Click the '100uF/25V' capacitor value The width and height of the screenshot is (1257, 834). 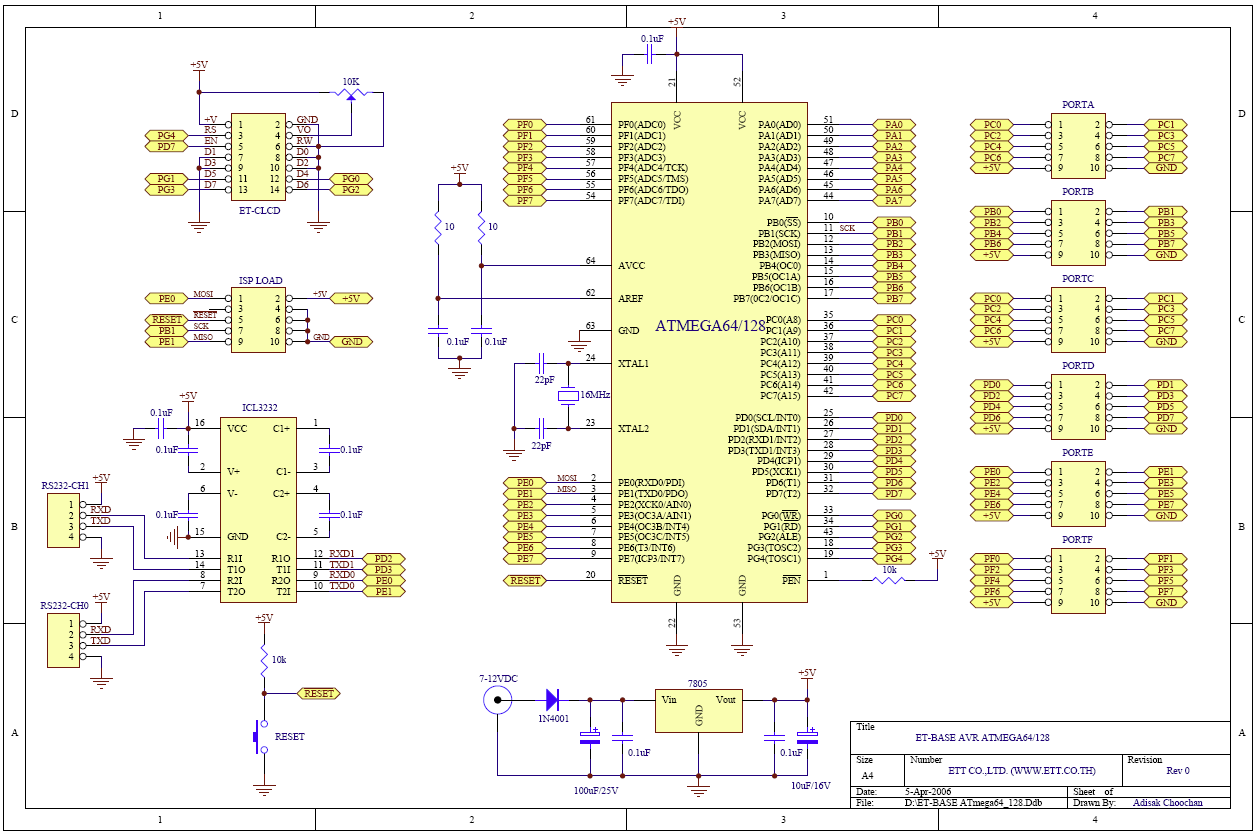coord(595,790)
